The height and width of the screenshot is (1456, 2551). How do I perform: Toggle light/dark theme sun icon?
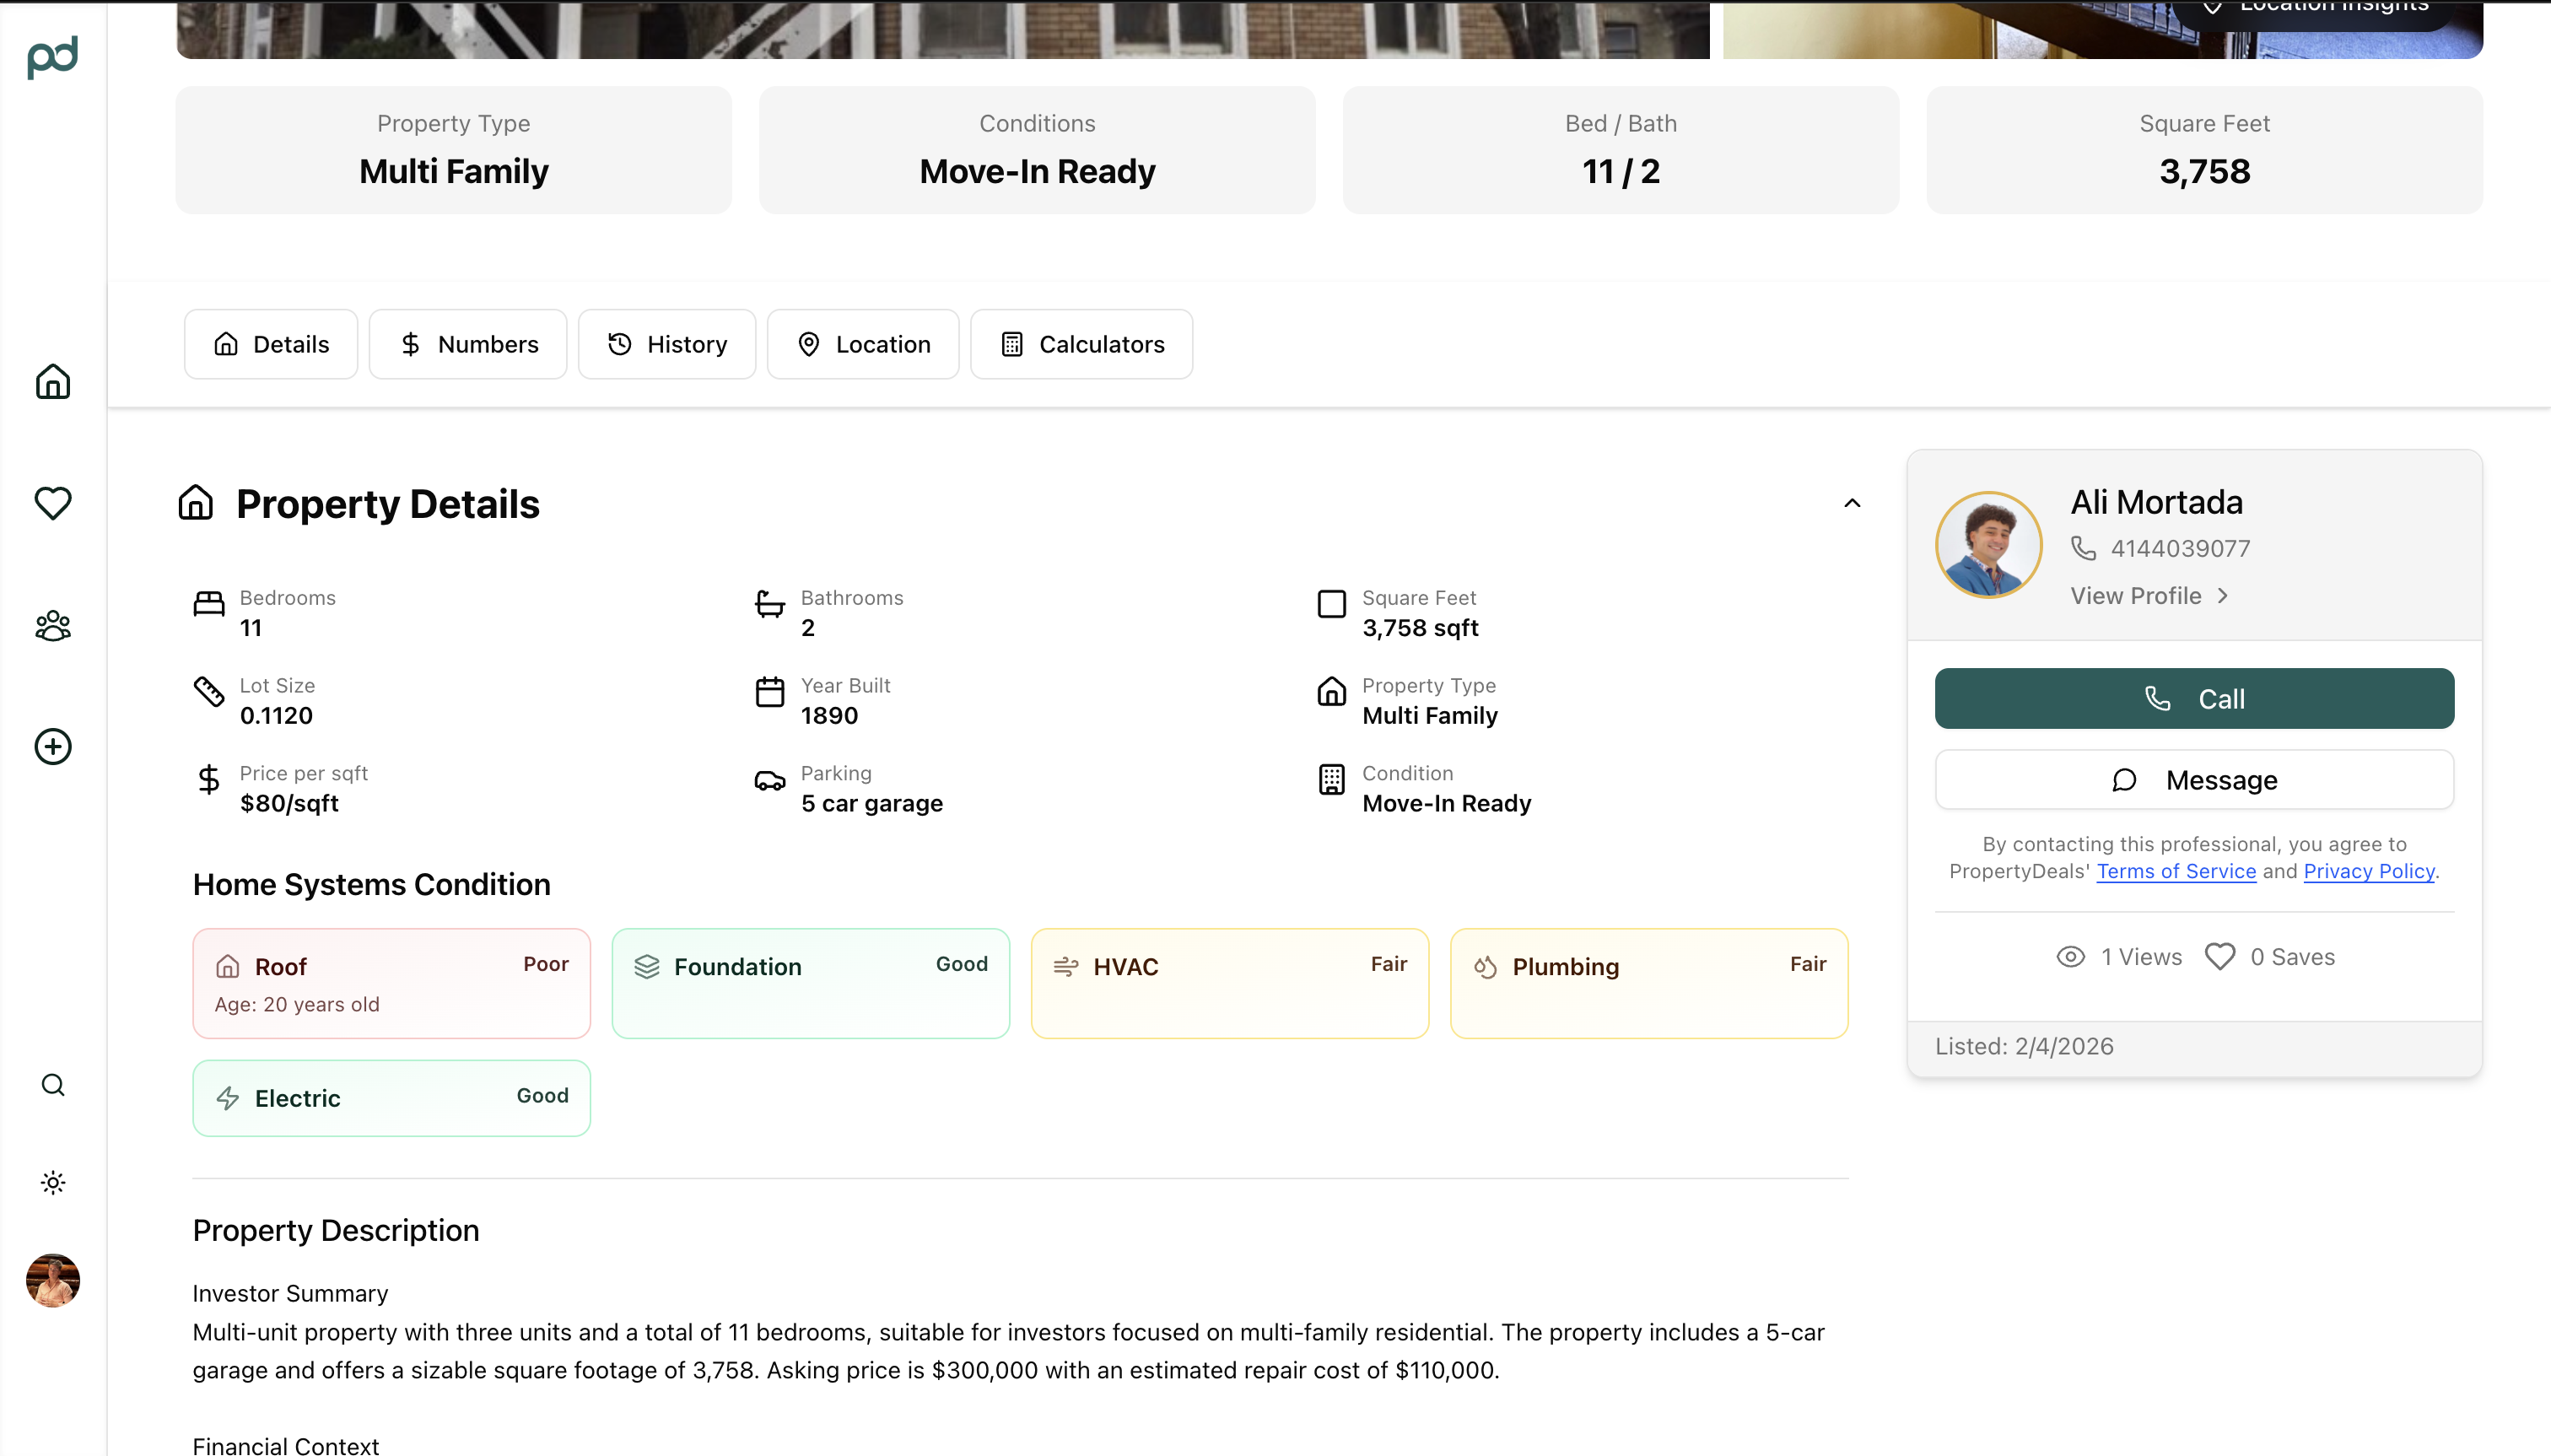click(x=53, y=1183)
